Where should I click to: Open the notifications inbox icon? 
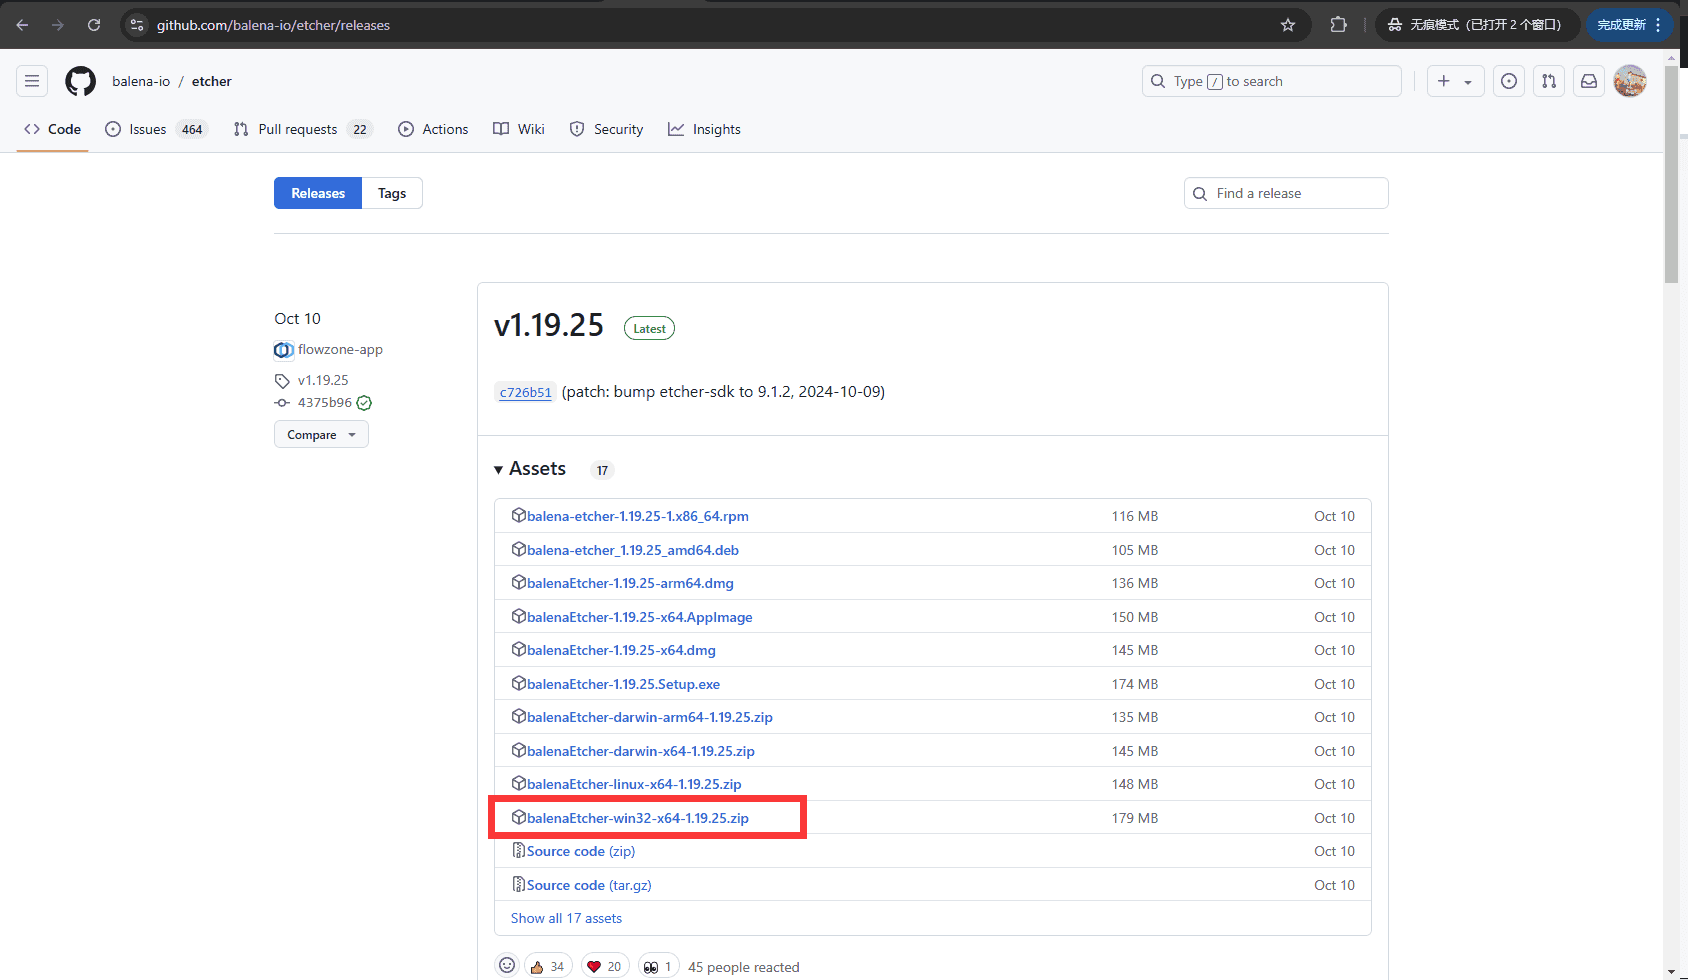click(1589, 81)
